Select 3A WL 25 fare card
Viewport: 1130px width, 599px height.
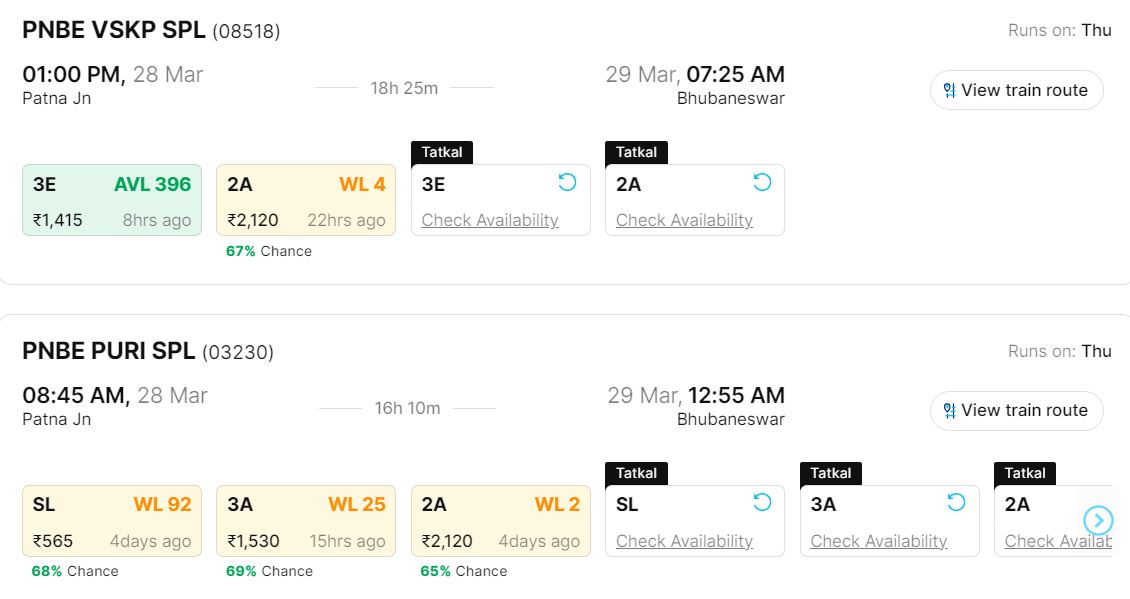(x=306, y=521)
